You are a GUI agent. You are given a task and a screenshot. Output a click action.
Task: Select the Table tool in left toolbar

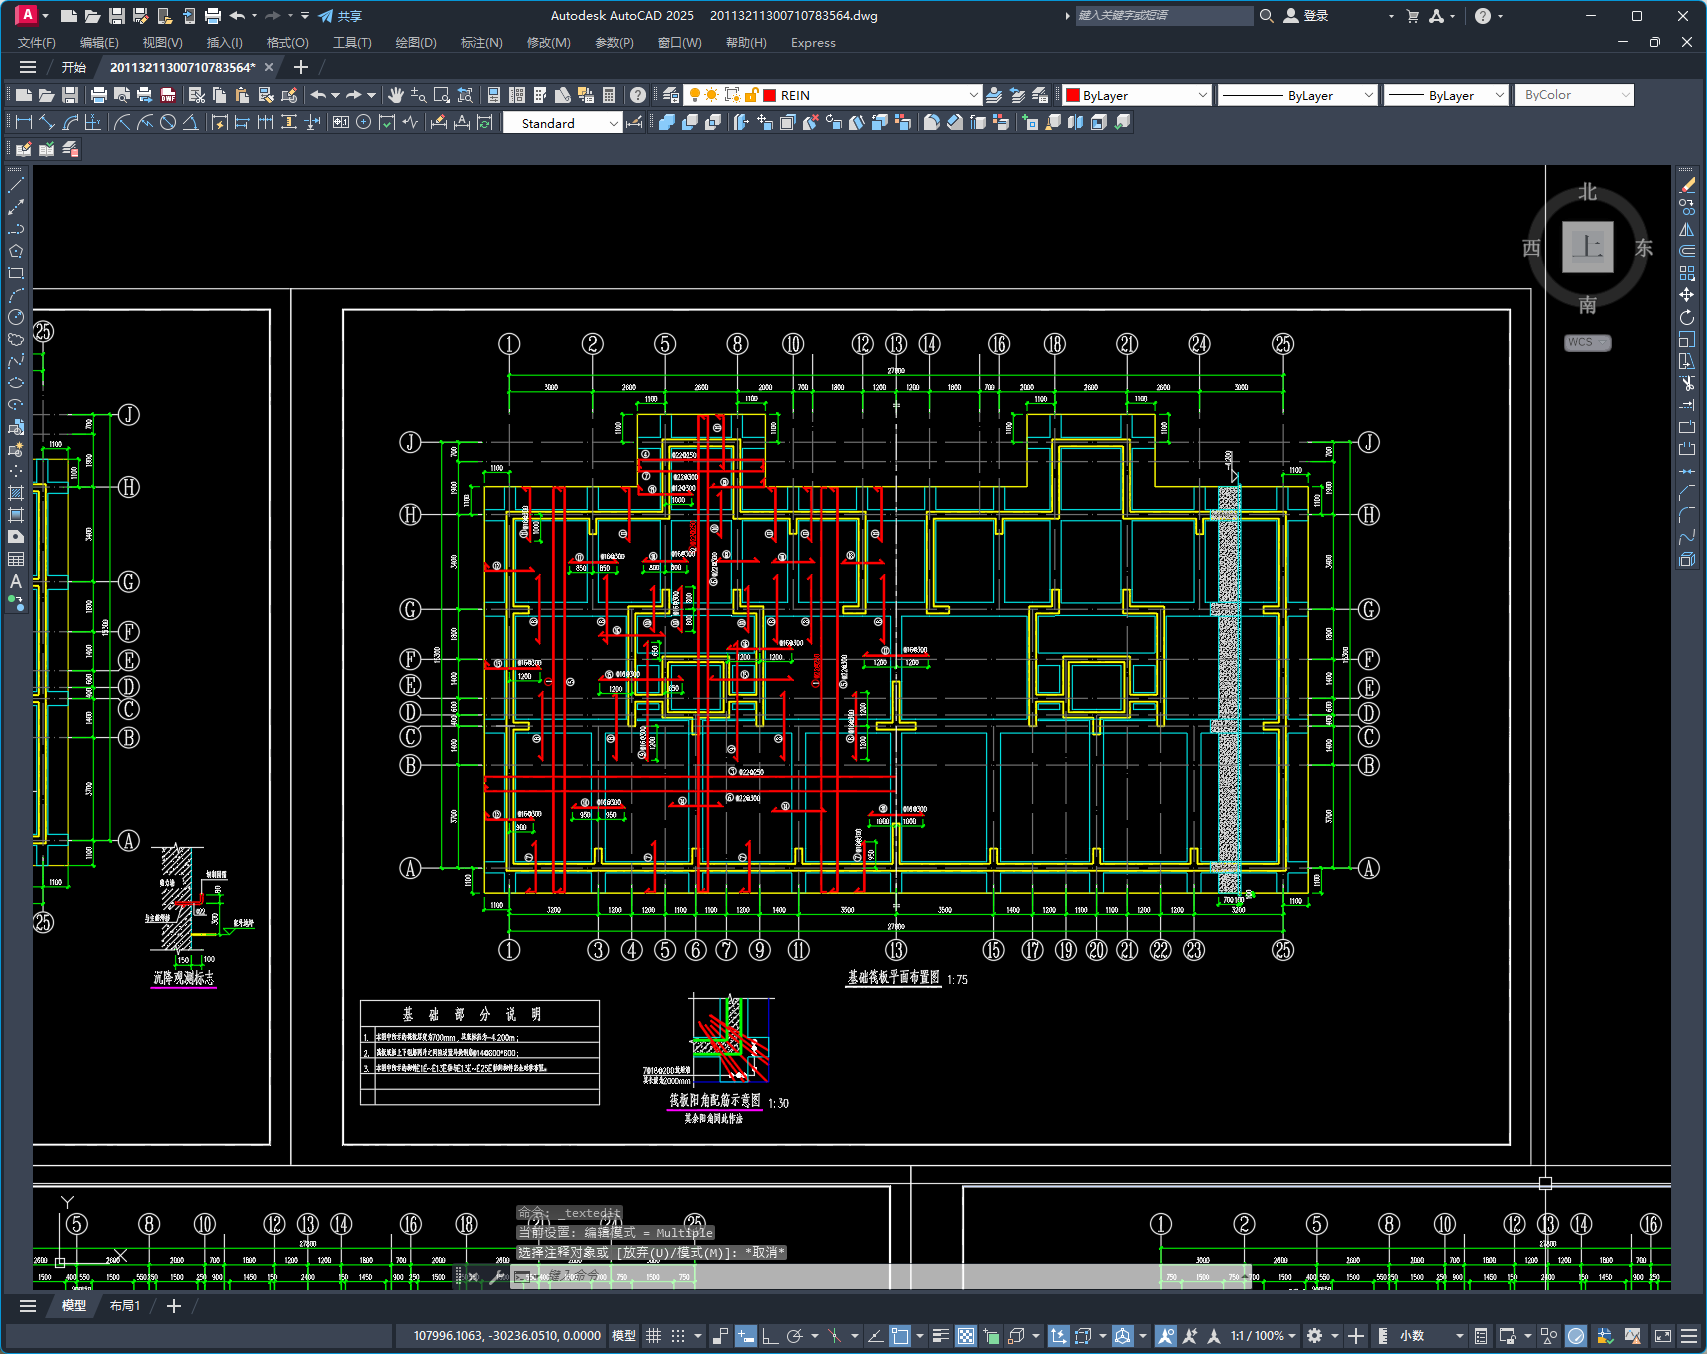pos(16,559)
